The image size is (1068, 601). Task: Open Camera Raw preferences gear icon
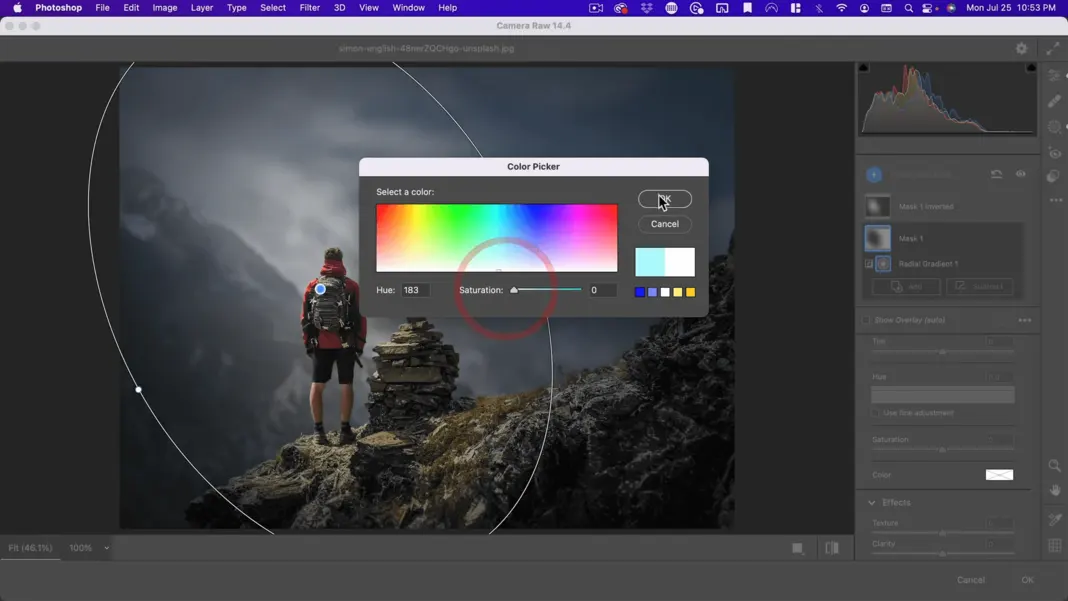[x=1021, y=48]
